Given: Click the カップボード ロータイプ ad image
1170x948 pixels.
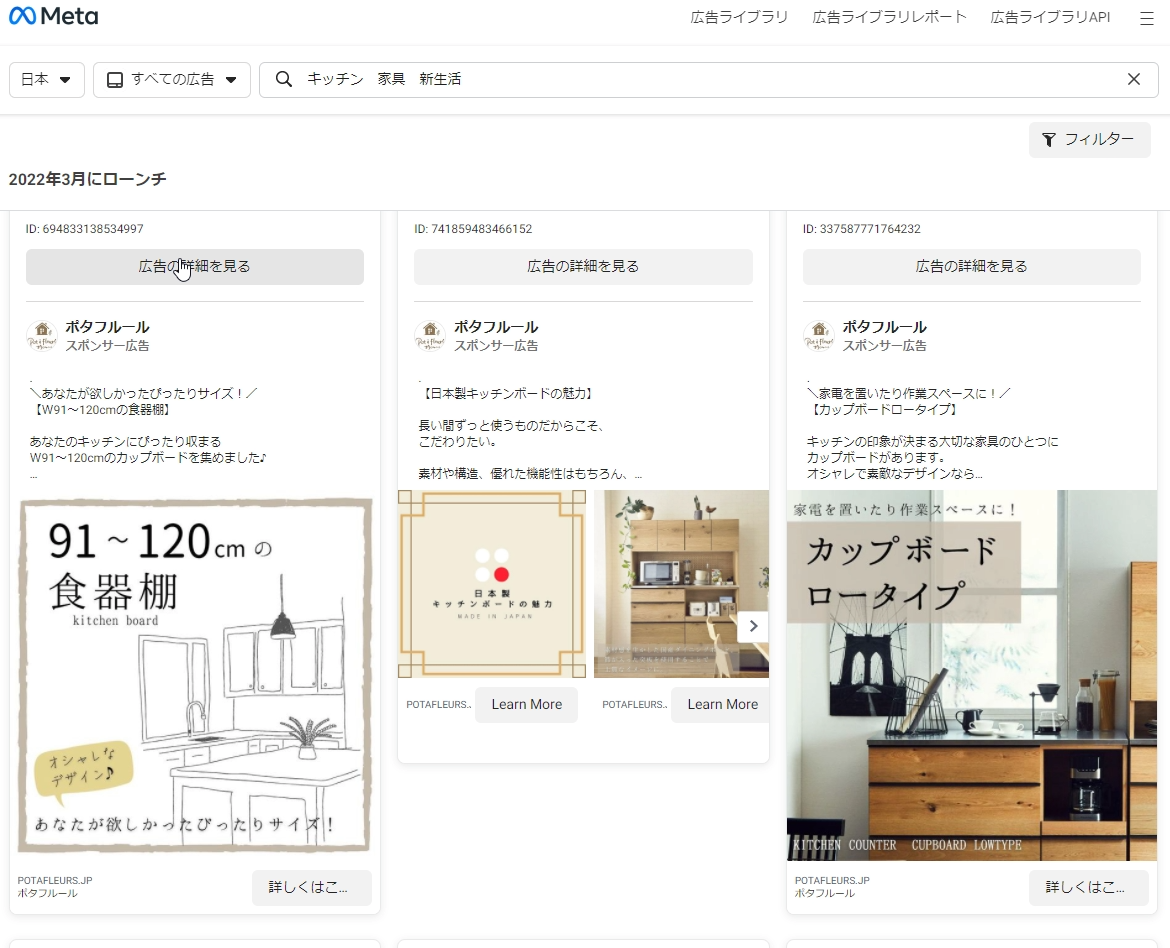Looking at the screenshot, I should tap(973, 675).
